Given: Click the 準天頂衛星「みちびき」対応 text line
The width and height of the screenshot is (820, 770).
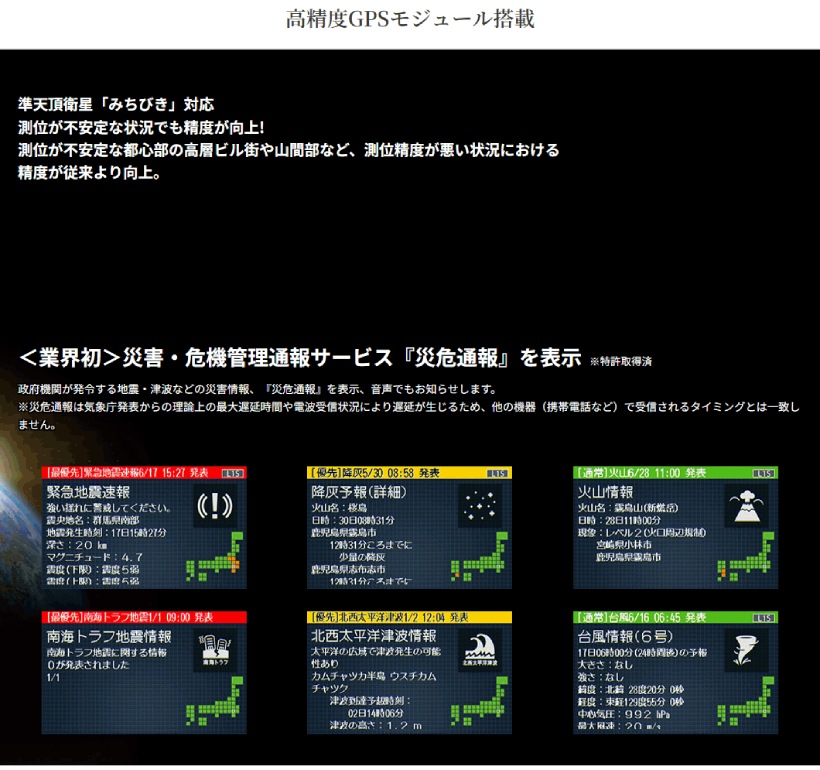Looking at the screenshot, I should click(x=116, y=104).
